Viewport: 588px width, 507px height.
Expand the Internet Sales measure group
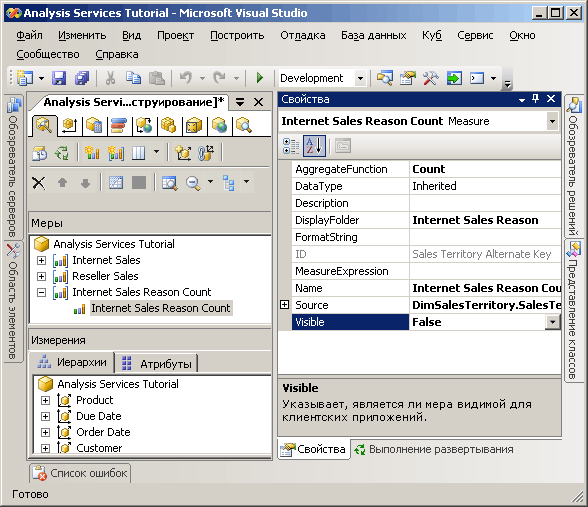pos(42,260)
